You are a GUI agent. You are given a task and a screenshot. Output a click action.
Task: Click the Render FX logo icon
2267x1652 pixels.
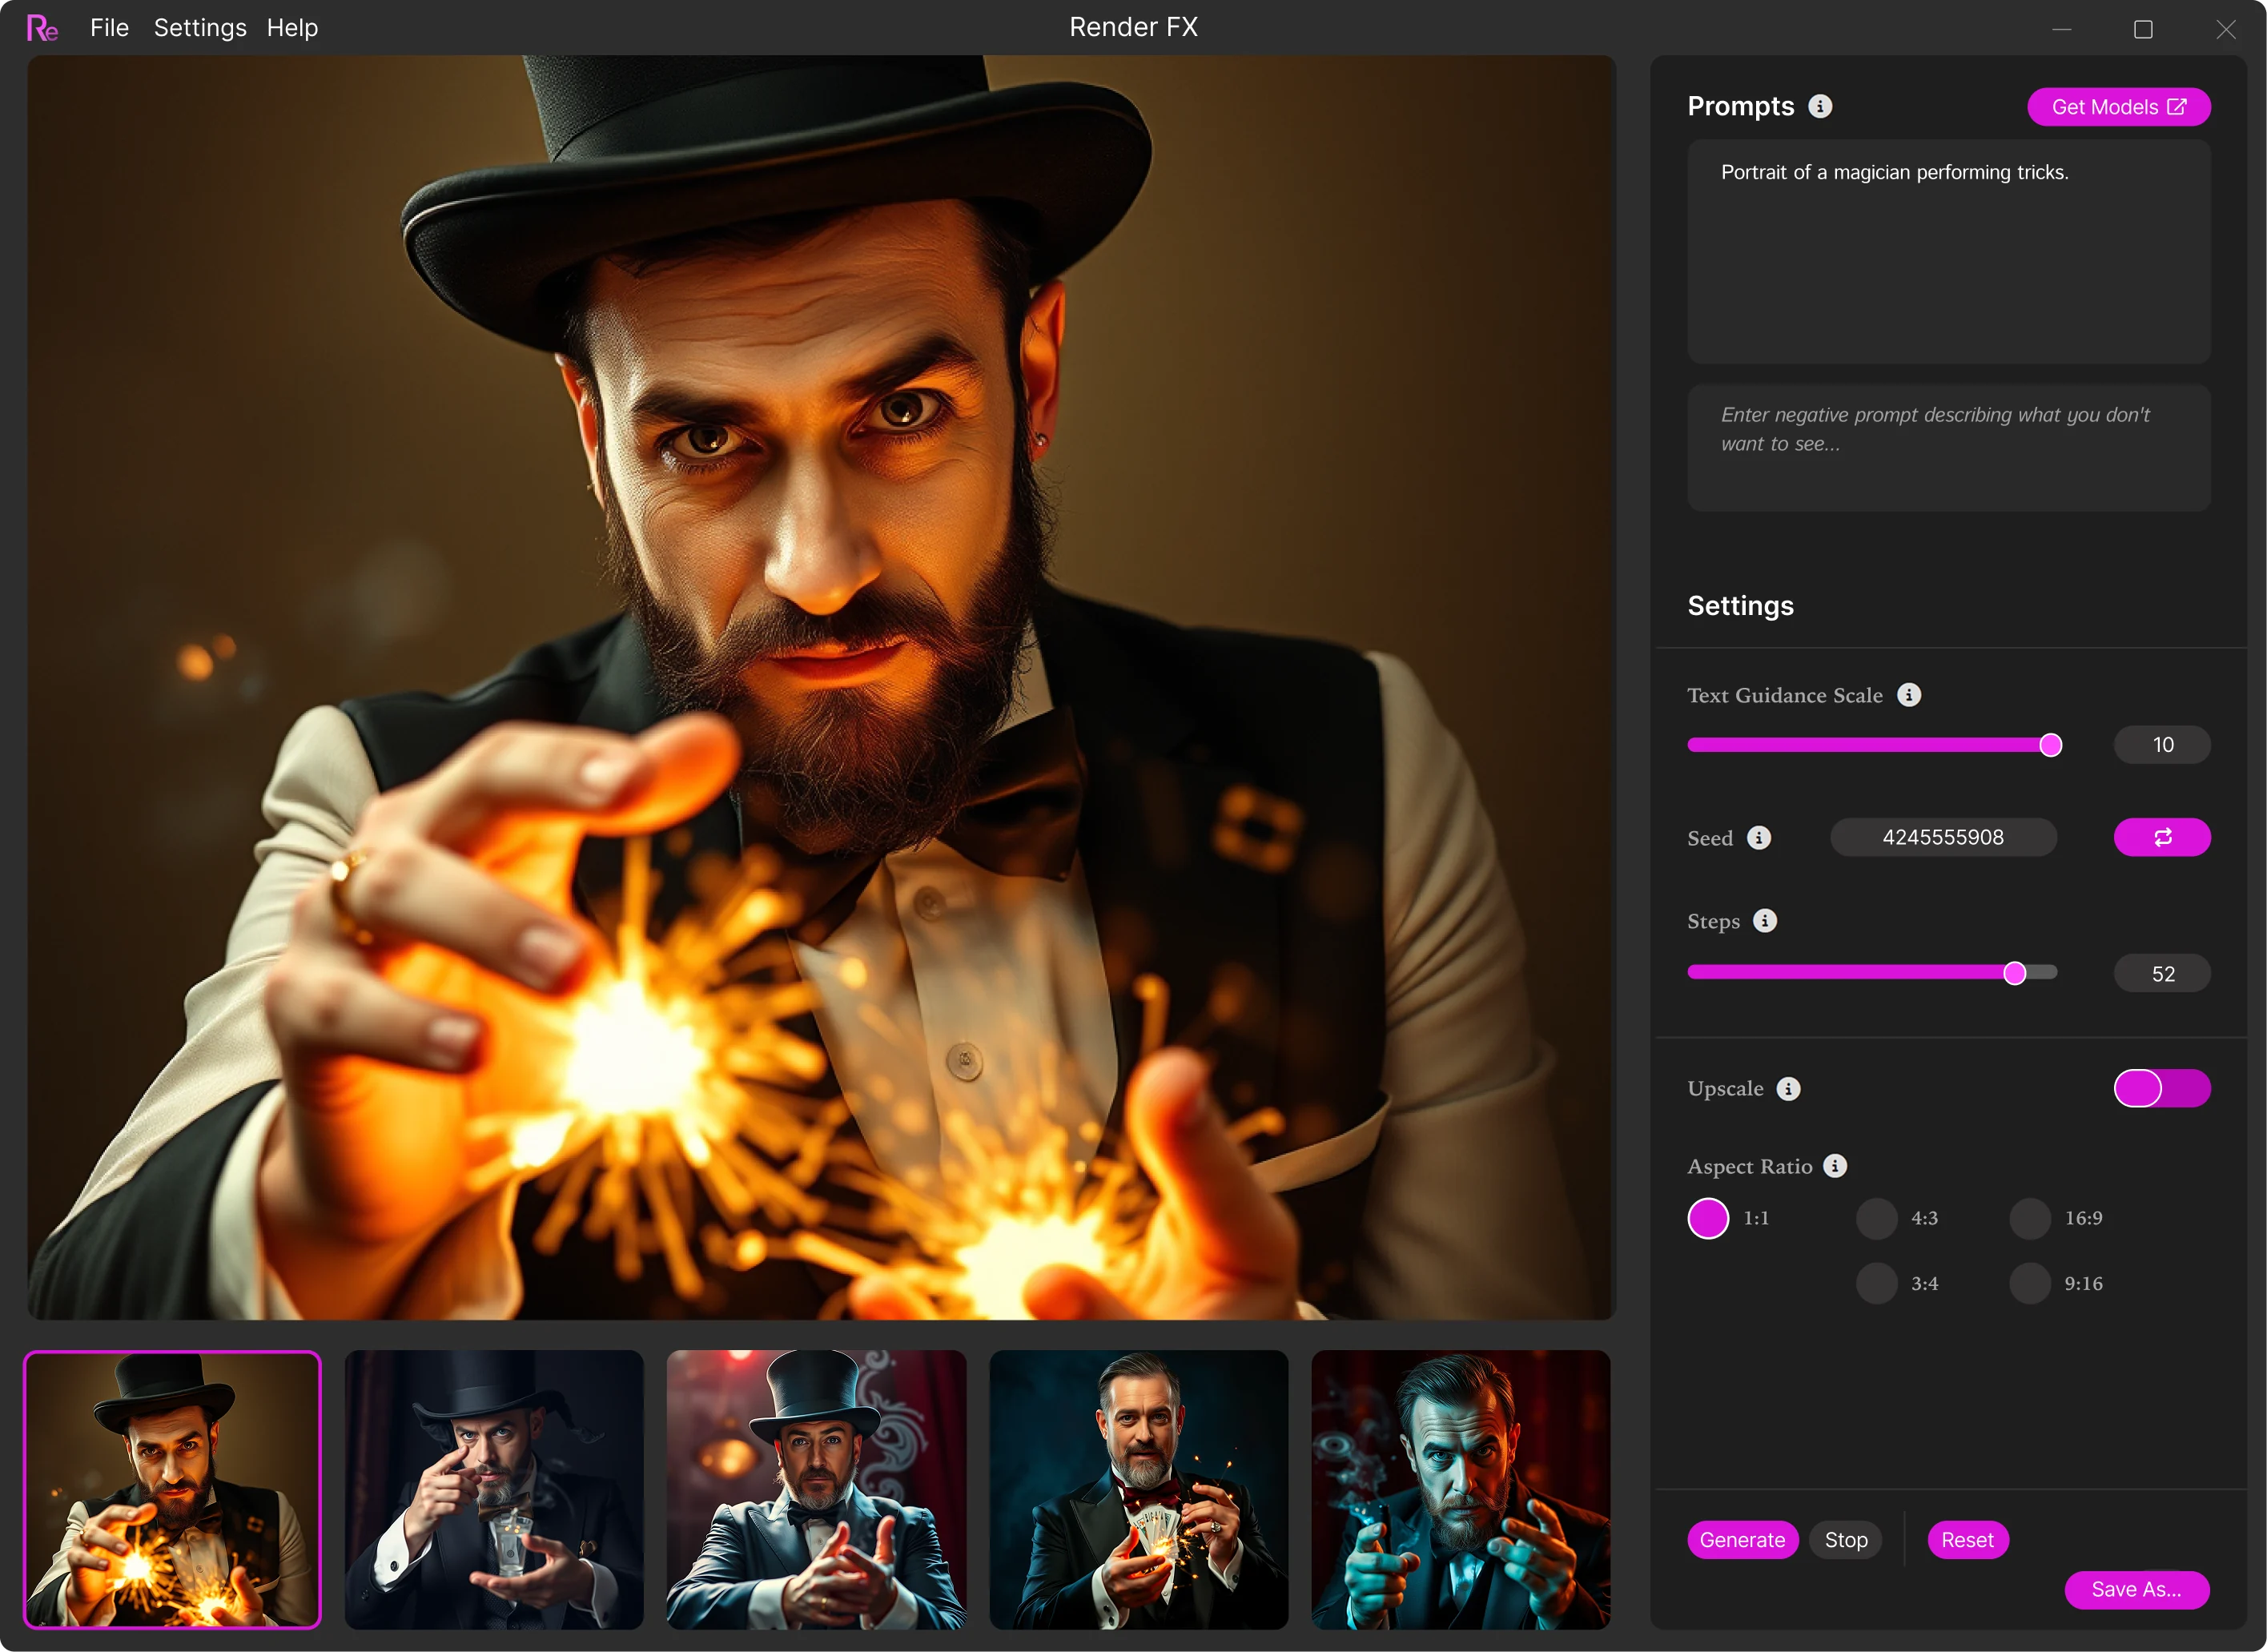coord(42,28)
